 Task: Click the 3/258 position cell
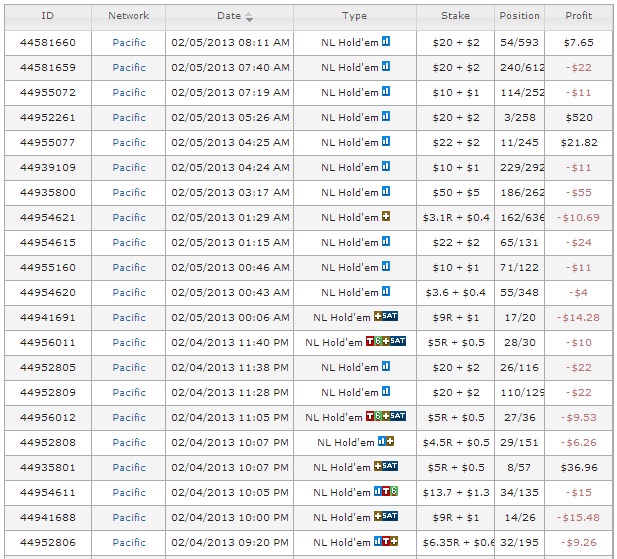[519, 118]
